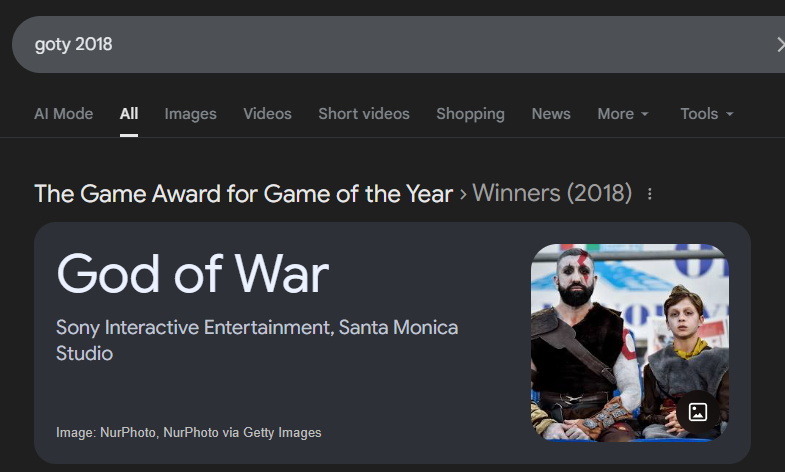785x472 pixels.
Task: Click 'The Game Award for Game of the Year' heading
Action: coord(243,194)
